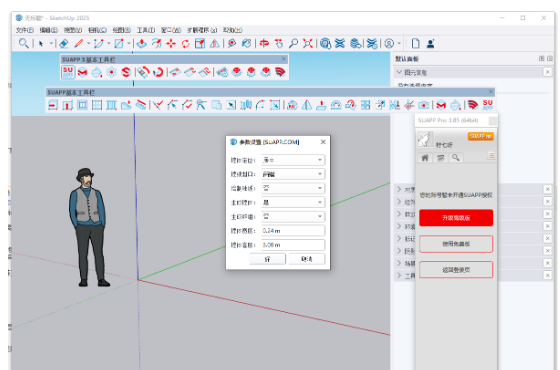Image resolution: width=560 pixels, height=370 pixels.
Task: Click the red M icon in SUAPP 3 toolbar
Action: tap(82, 72)
